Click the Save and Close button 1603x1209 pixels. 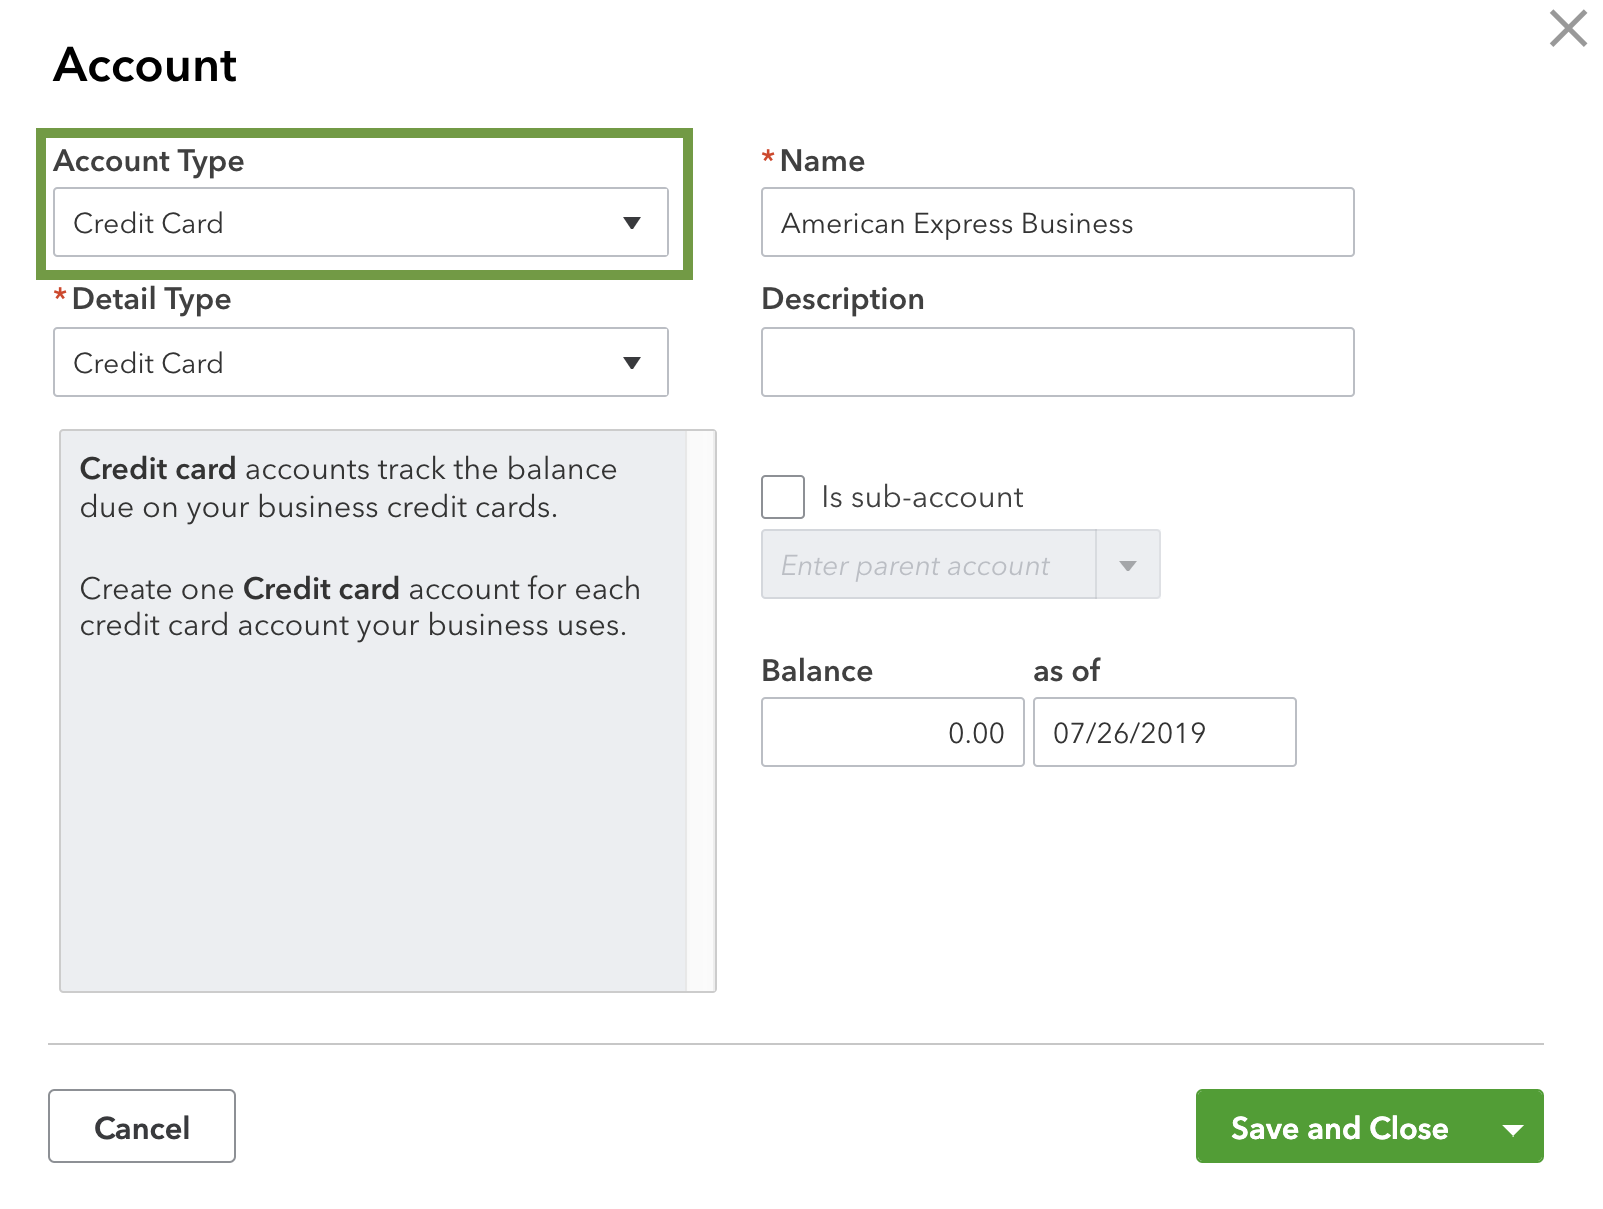pos(1339,1127)
